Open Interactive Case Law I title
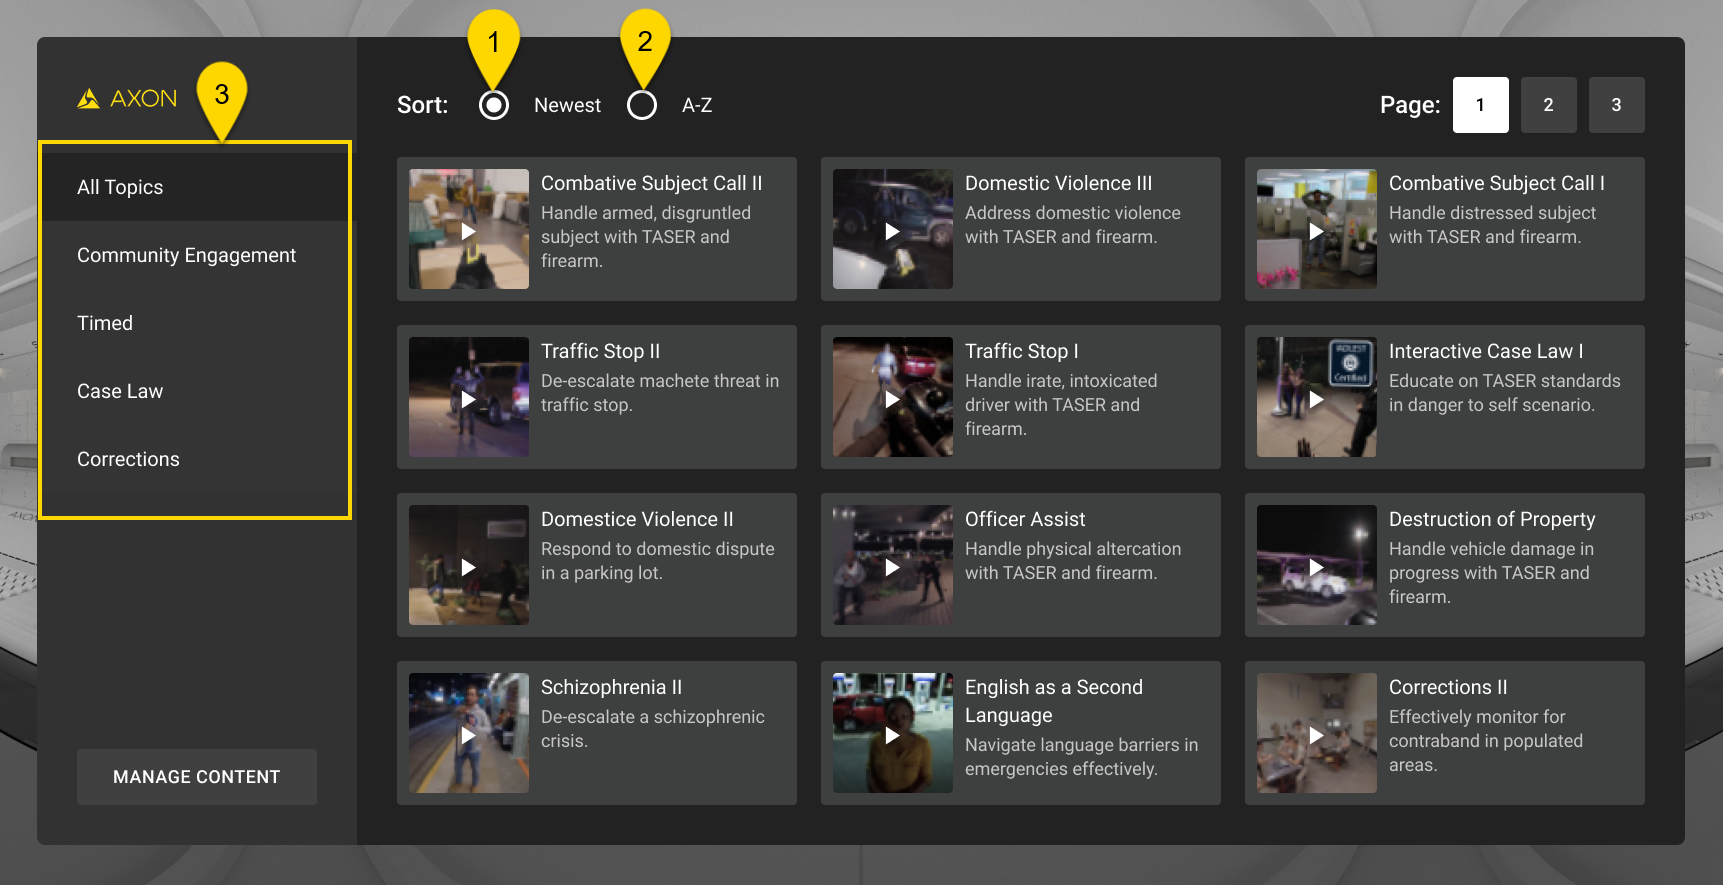Viewport: 1723px width, 885px height. coord(1486,351)
